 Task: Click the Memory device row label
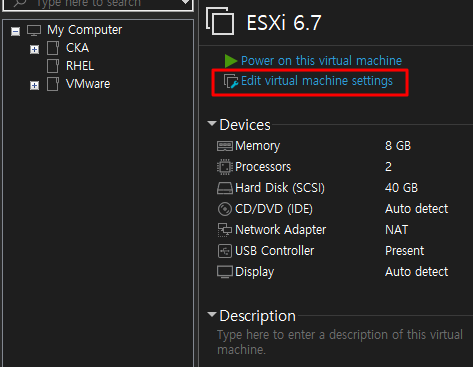[257, 146]
